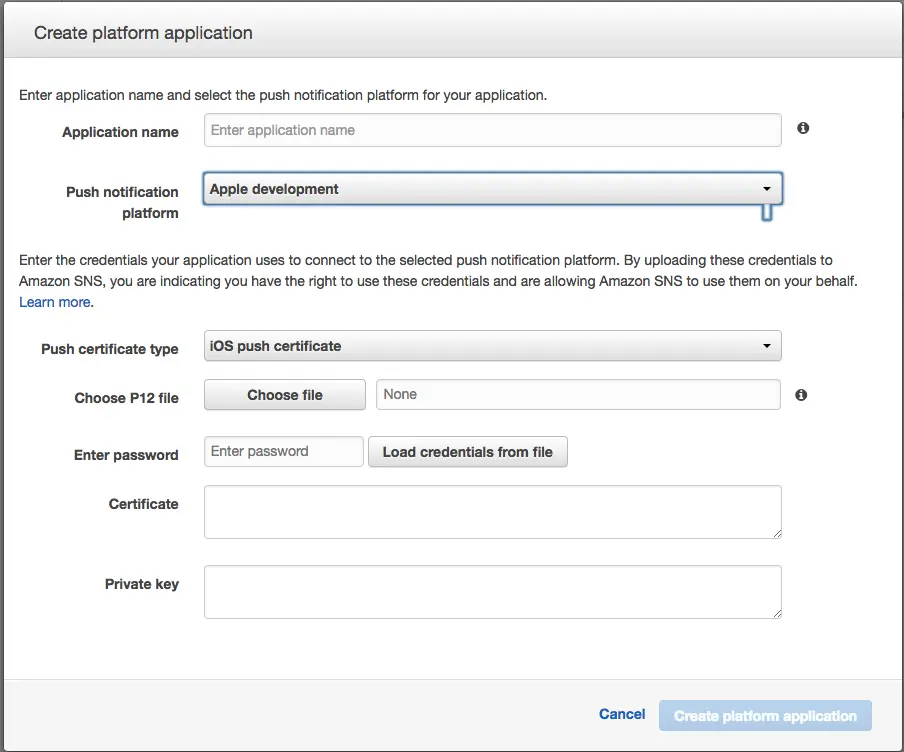Screen dimensions: 904x752
Task: Click Load credentials from file button
Action: pos(467,452)
